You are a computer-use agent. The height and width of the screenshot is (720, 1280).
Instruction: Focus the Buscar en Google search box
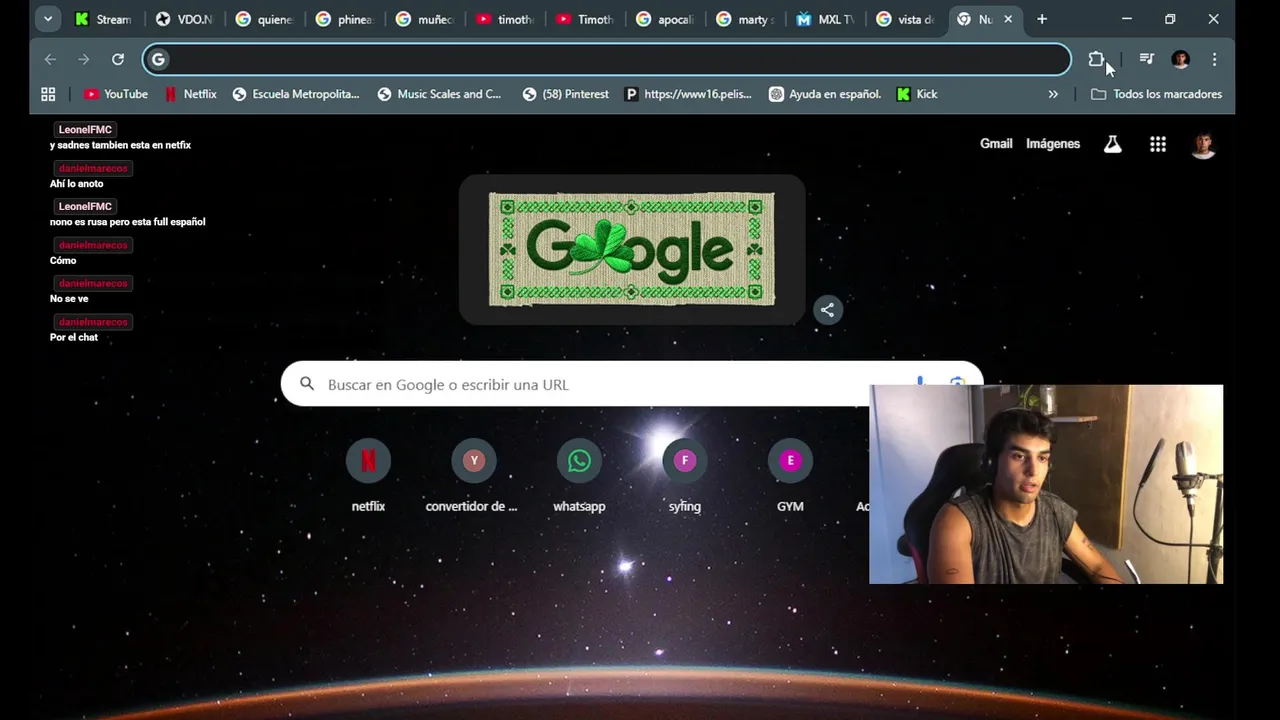[x=631, y=384]
